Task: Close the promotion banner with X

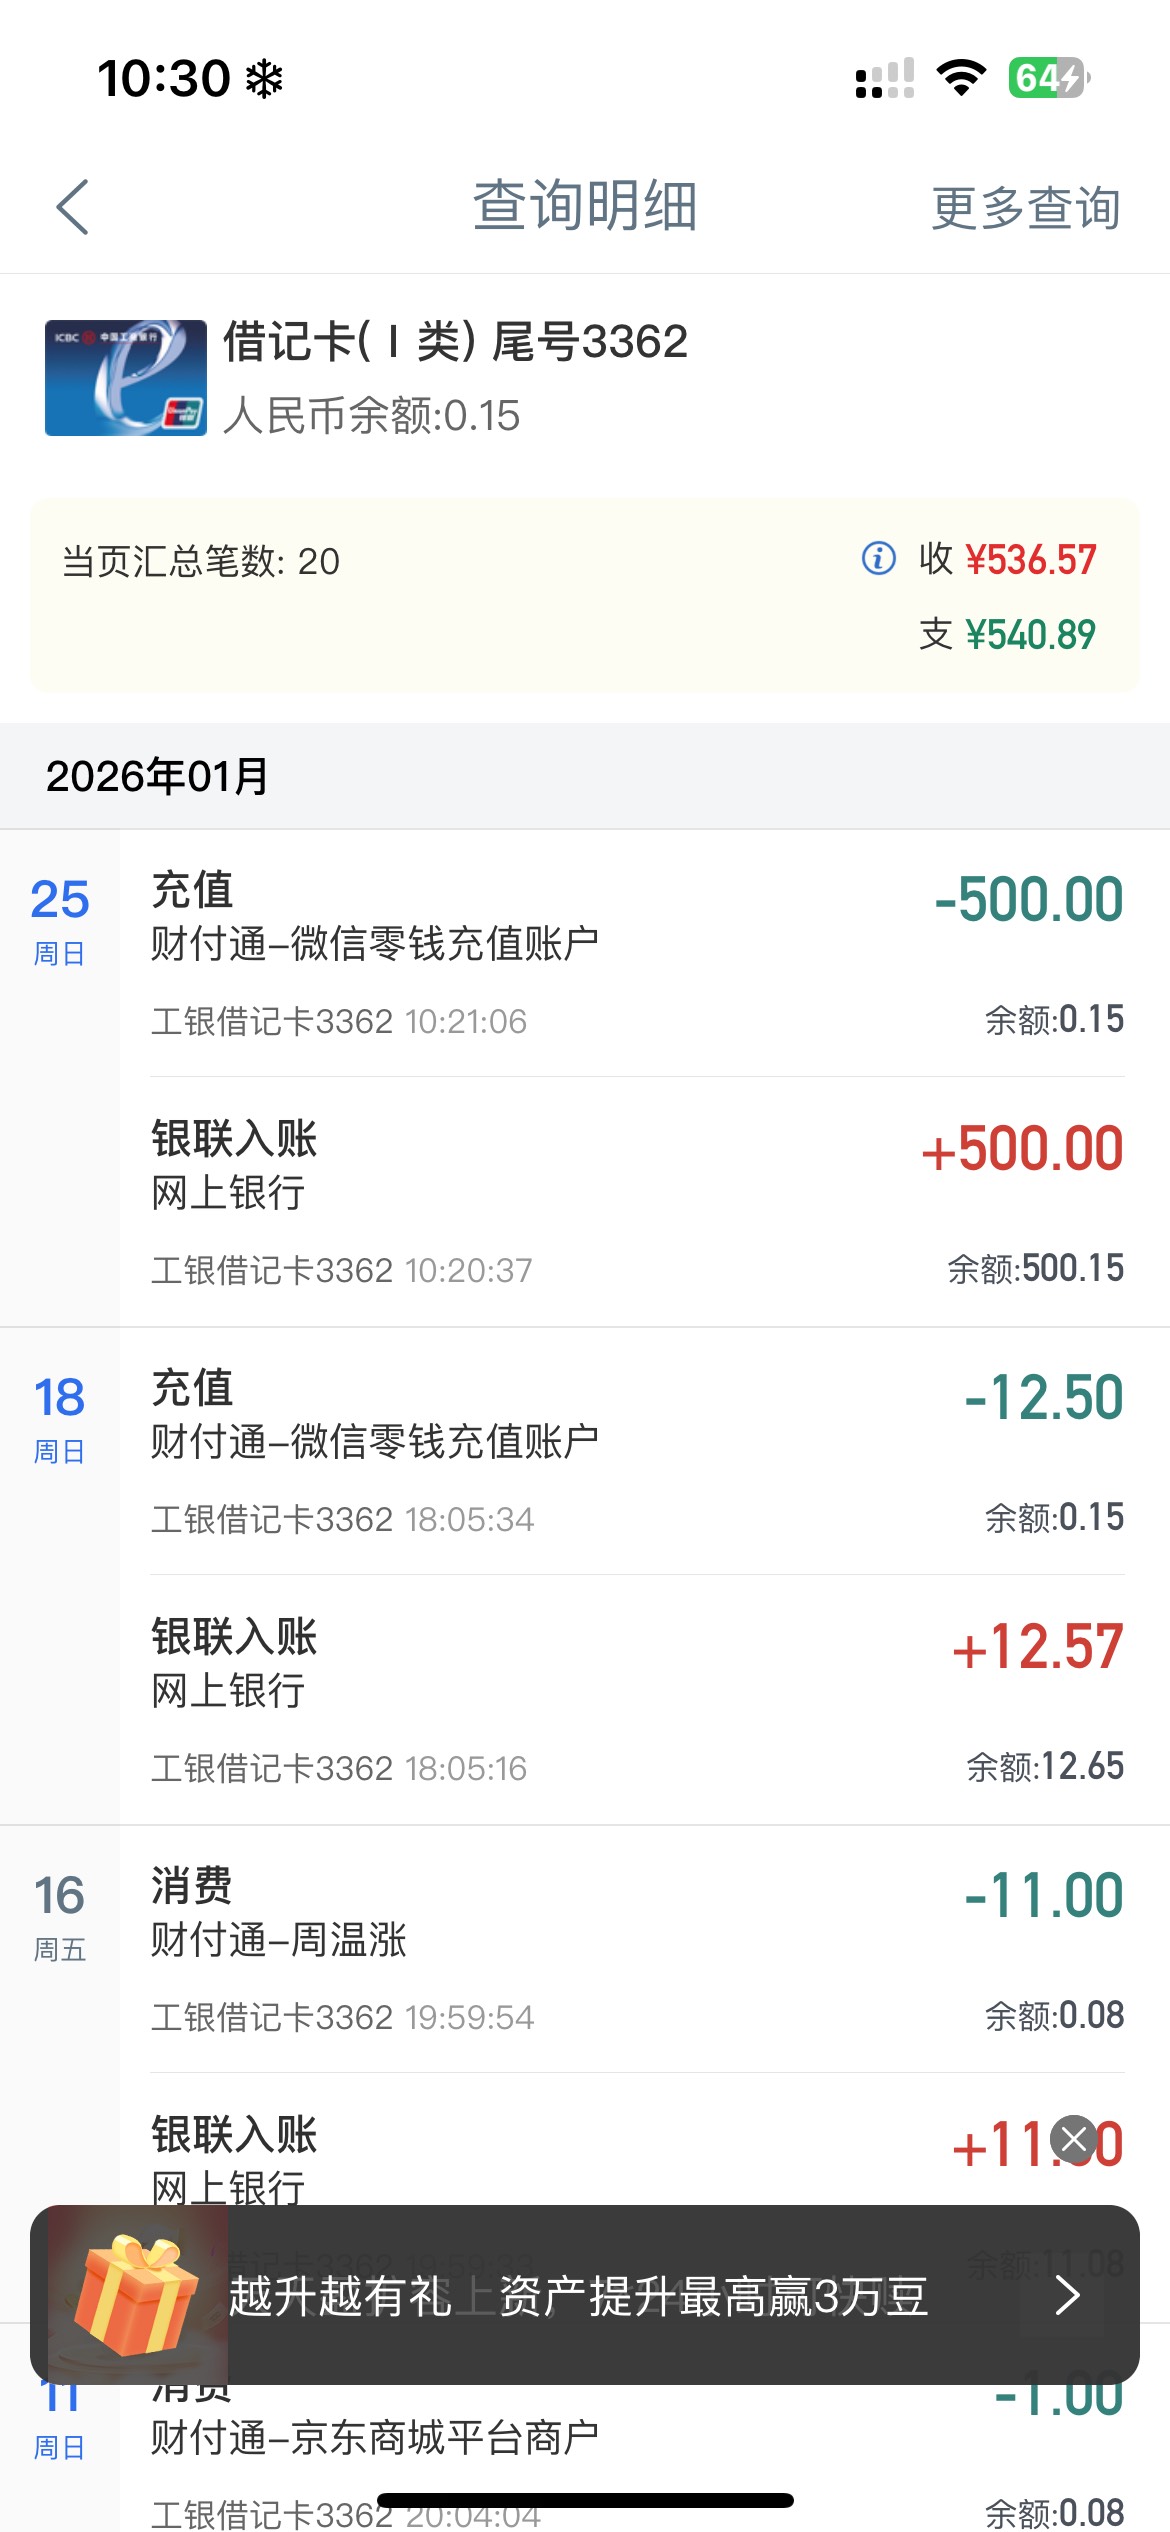Action: pyautogui.click(x=1075, y=2140)
